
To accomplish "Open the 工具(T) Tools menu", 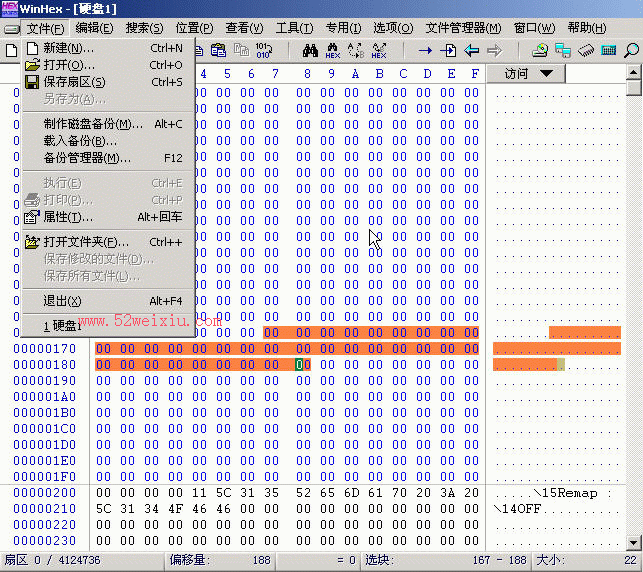I will (294, 28).
